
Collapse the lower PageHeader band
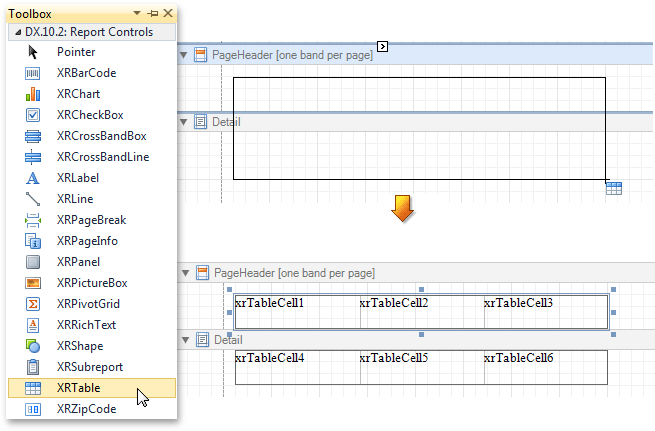click(185, 273)
